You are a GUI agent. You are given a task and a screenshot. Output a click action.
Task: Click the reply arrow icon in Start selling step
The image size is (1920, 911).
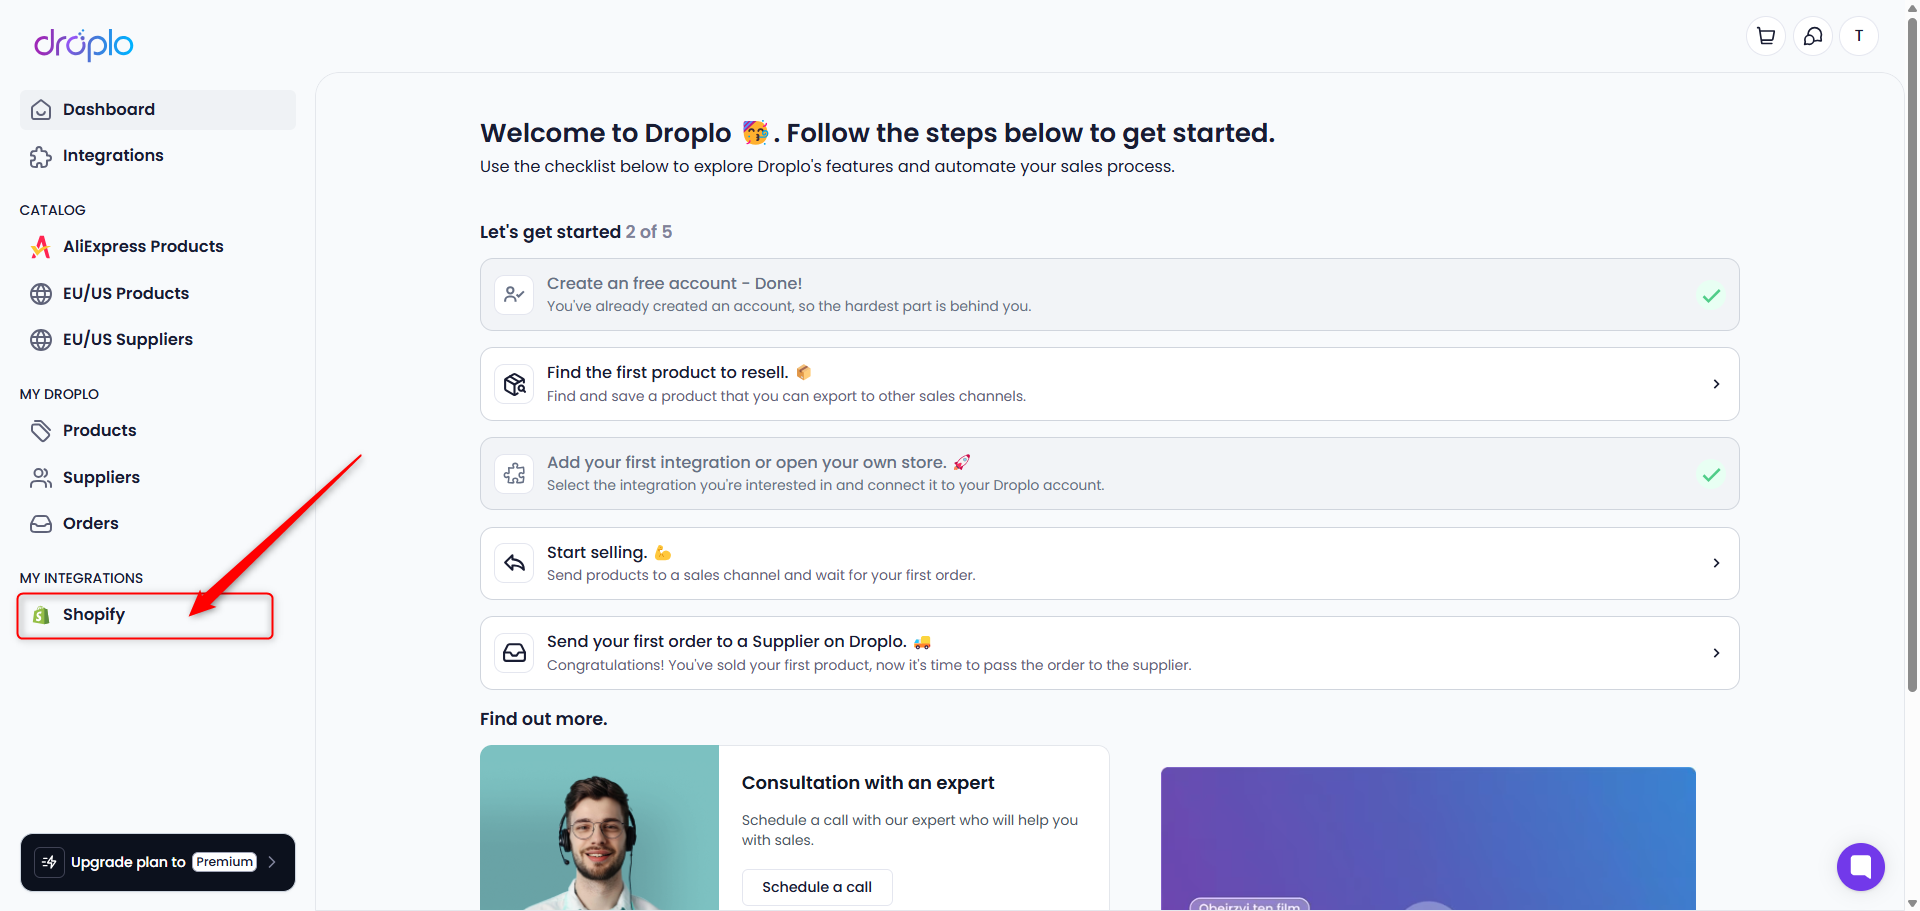514,563
